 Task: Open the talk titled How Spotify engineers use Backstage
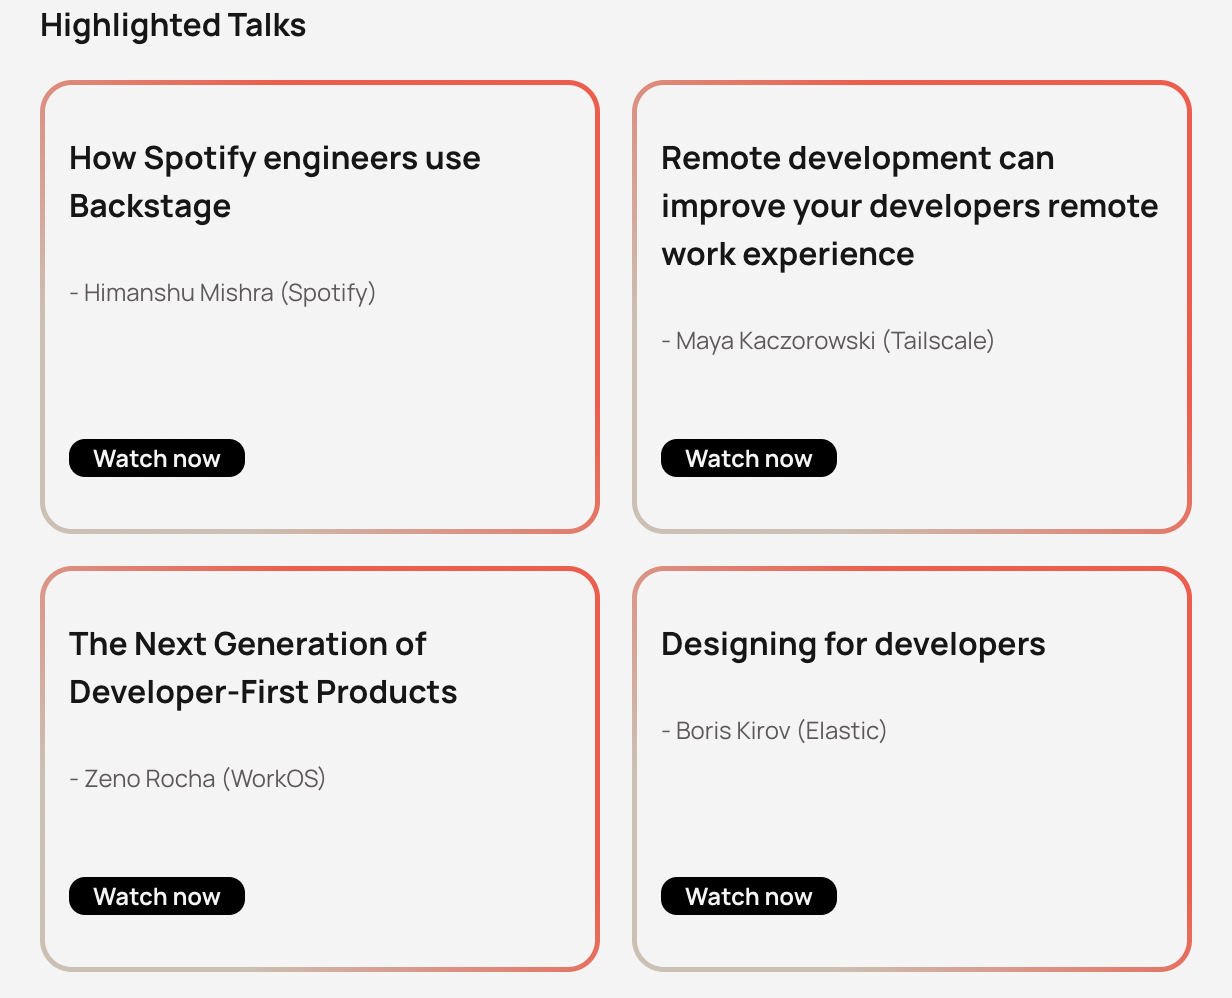click(x=274, y=181)
